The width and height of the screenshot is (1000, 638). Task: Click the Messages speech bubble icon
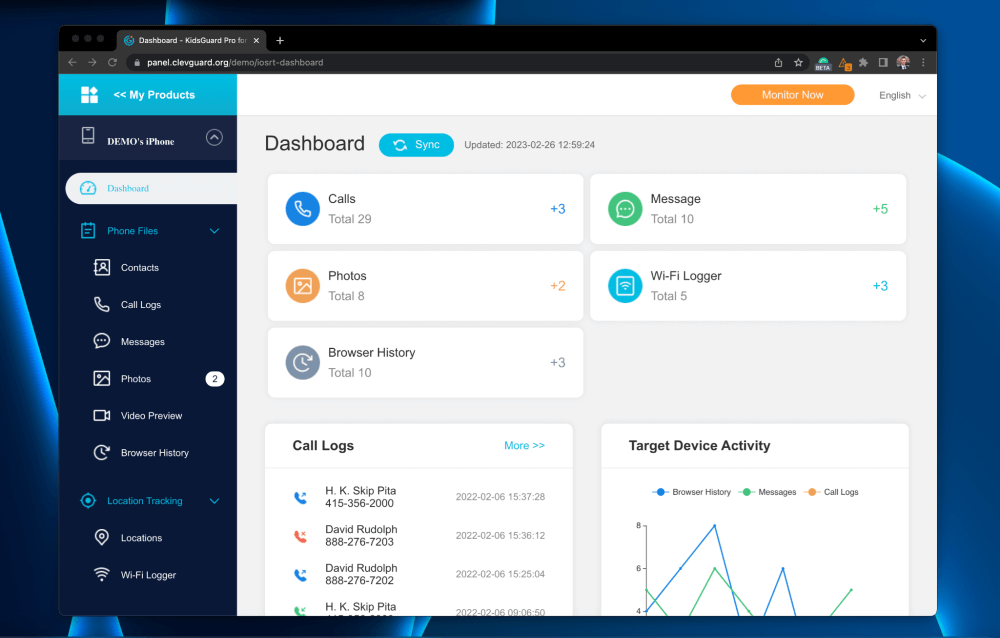pos(101,341)
